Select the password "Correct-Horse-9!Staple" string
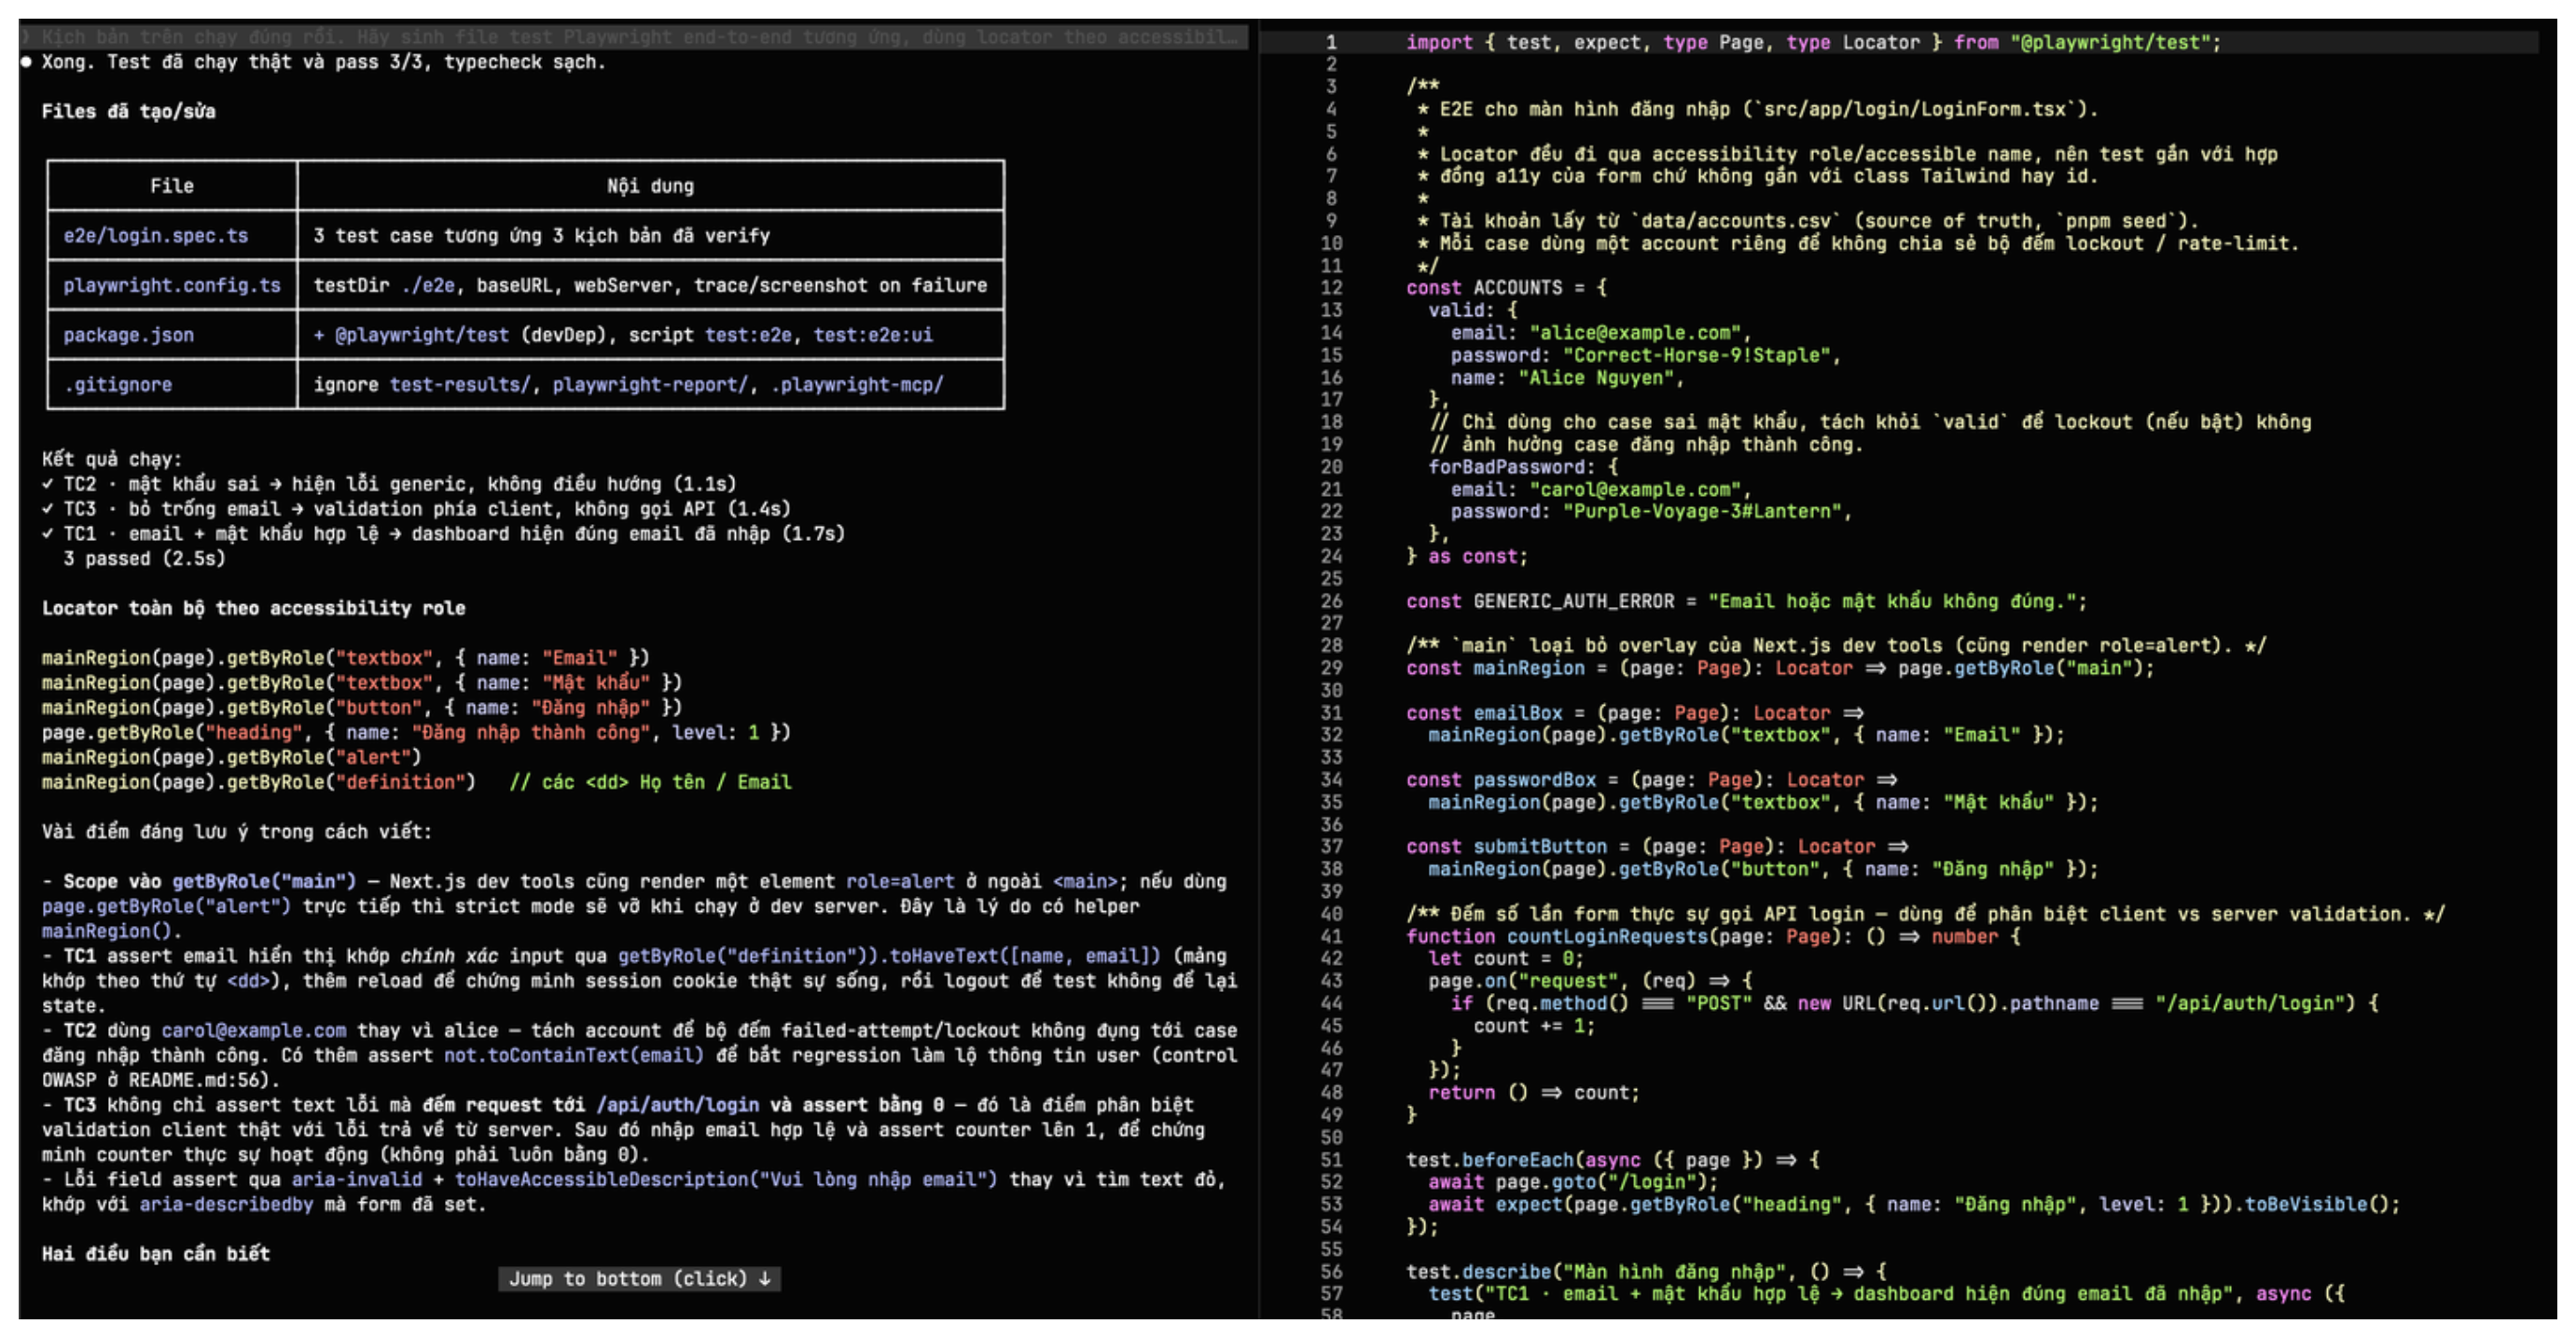 coord(1696,355)
